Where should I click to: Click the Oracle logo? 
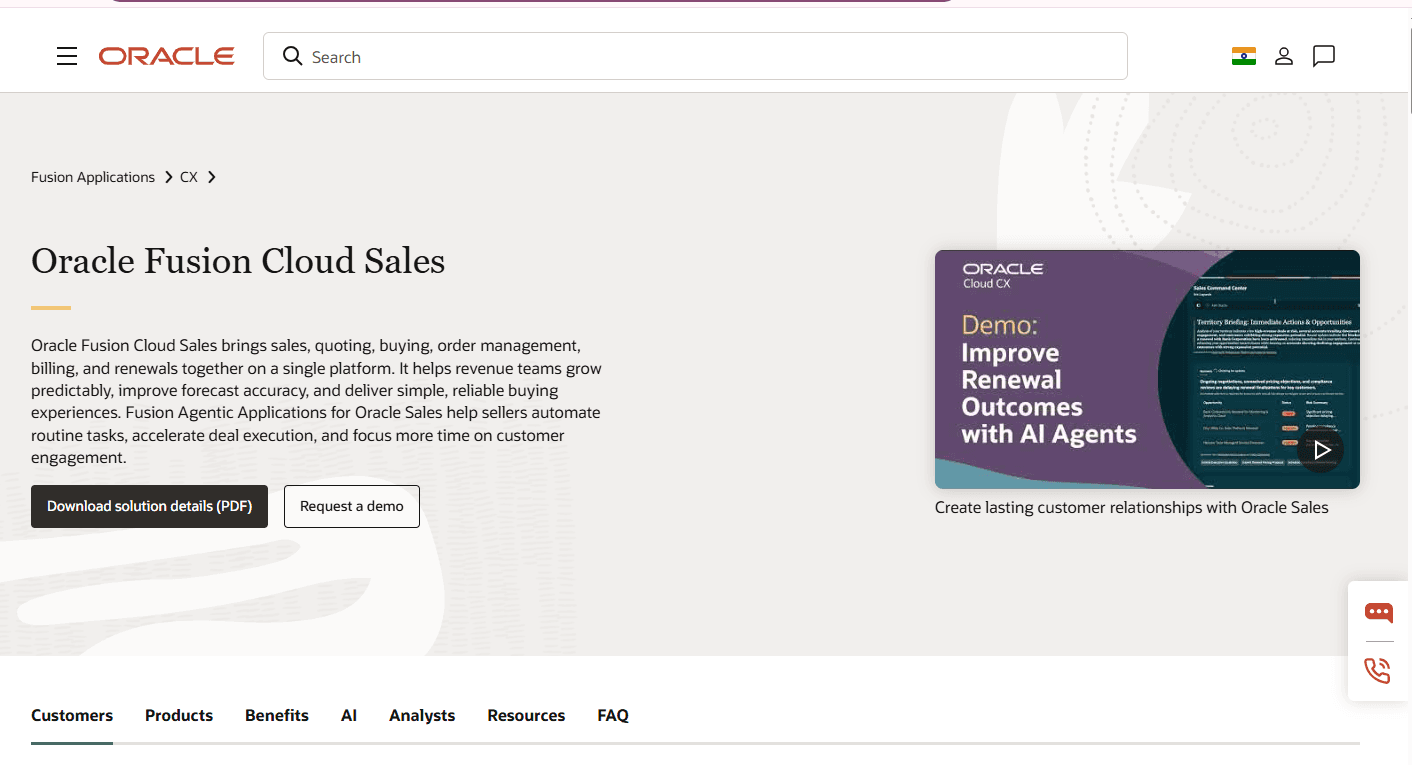[167, 56]
